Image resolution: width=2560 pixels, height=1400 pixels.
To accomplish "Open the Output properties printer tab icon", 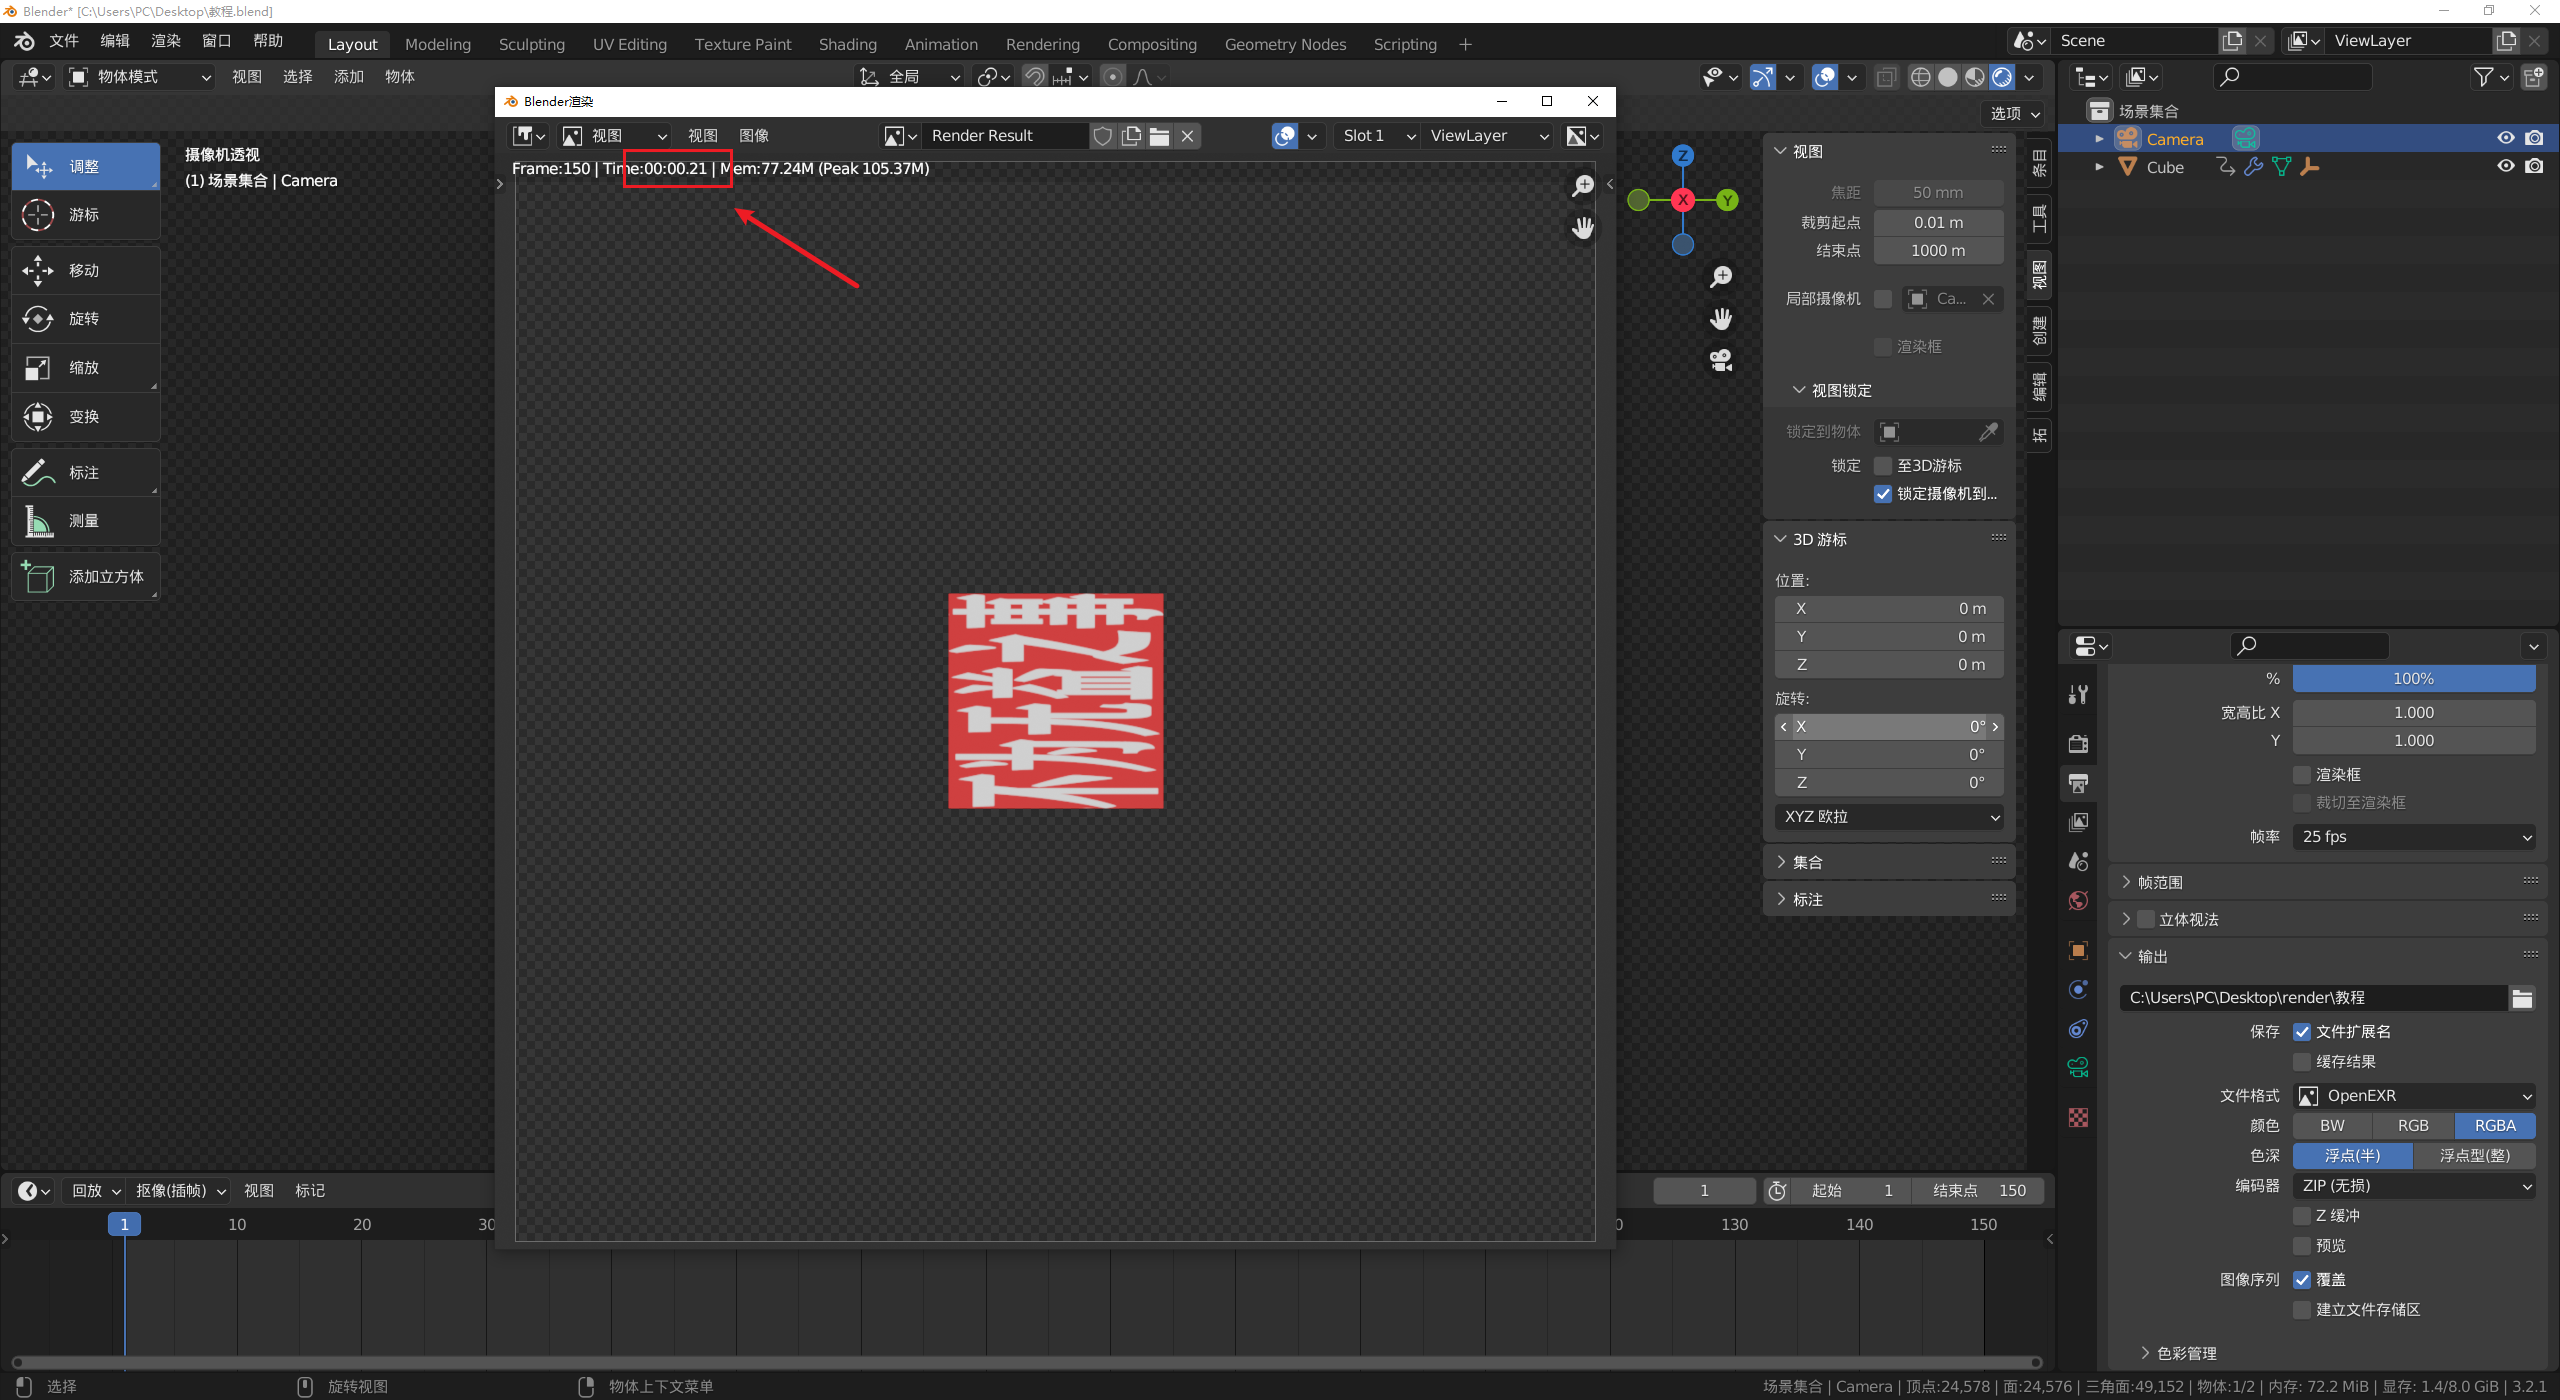I will [x=2078, y=783].
